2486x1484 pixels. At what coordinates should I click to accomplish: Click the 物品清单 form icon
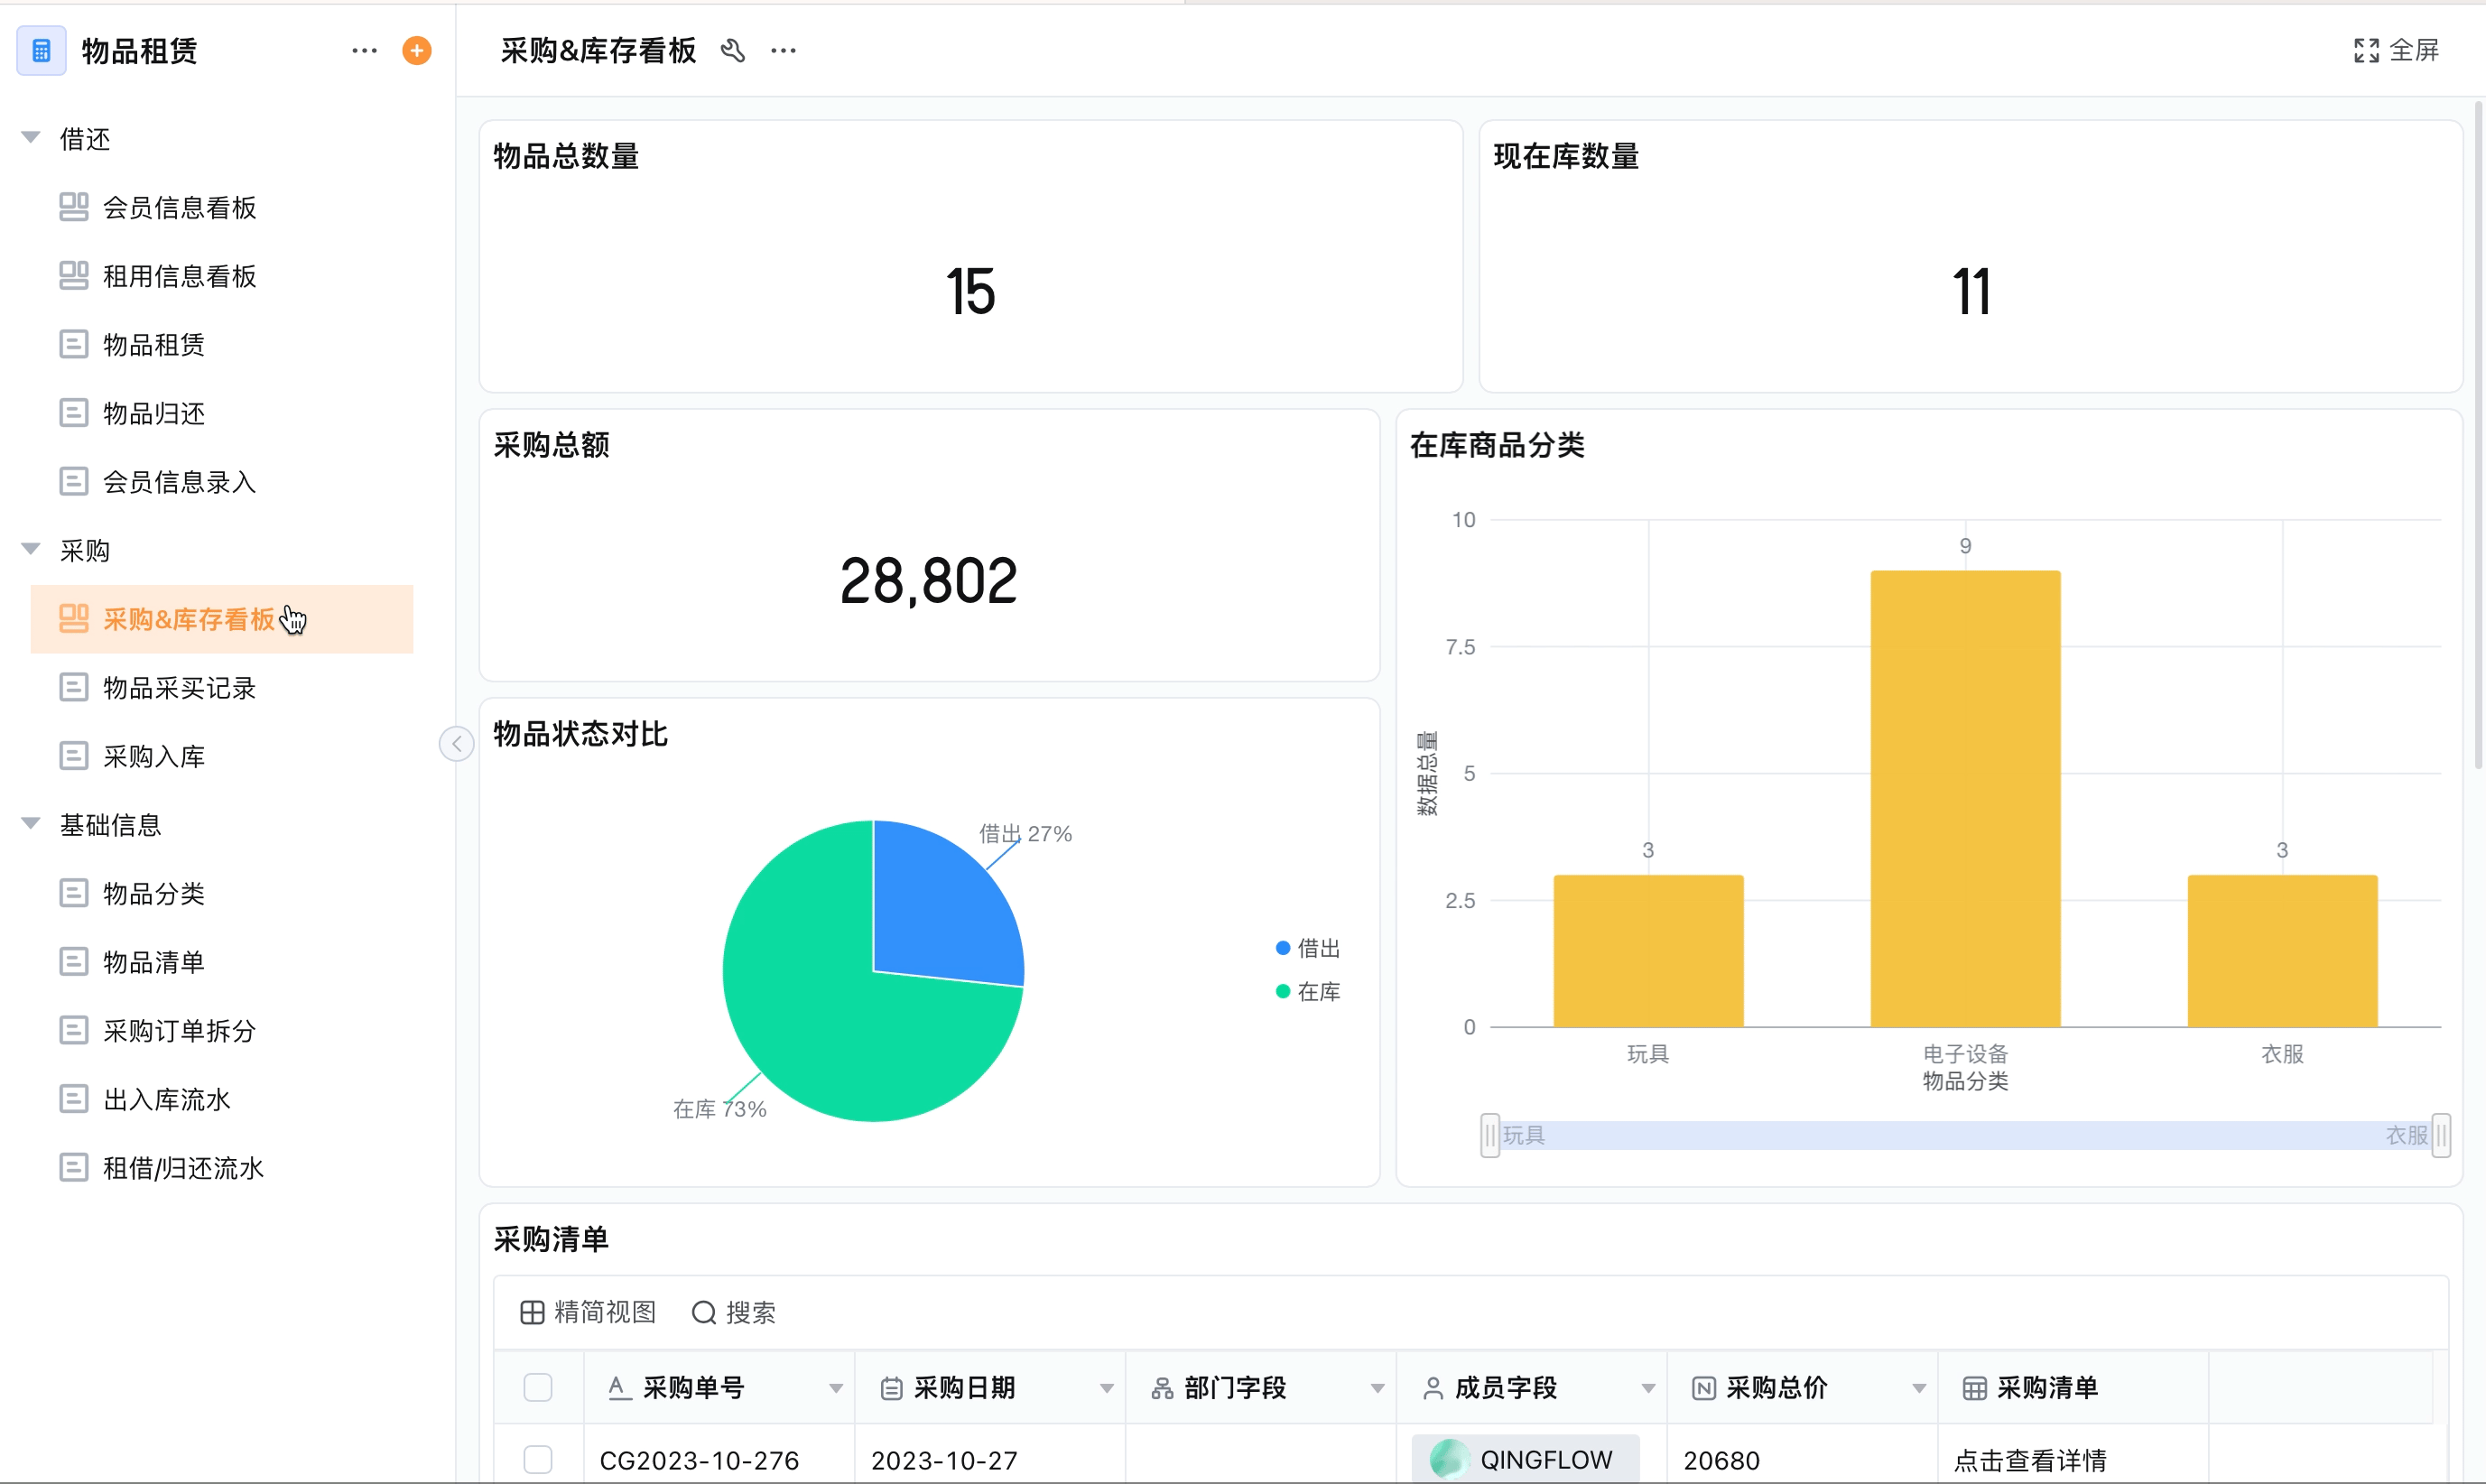[x=74, y=962]
